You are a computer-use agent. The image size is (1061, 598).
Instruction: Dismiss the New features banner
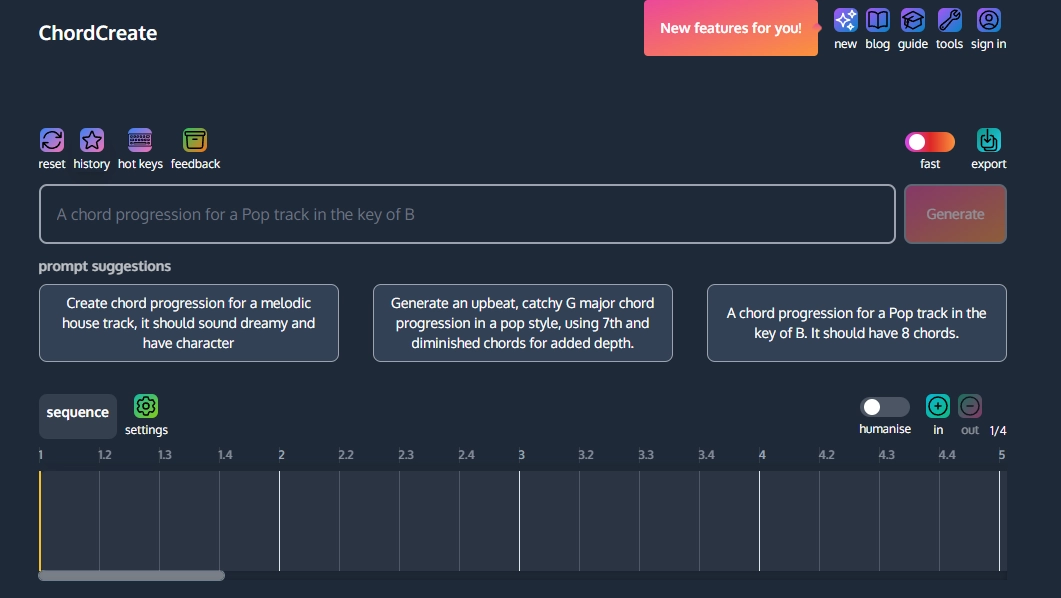731,28
